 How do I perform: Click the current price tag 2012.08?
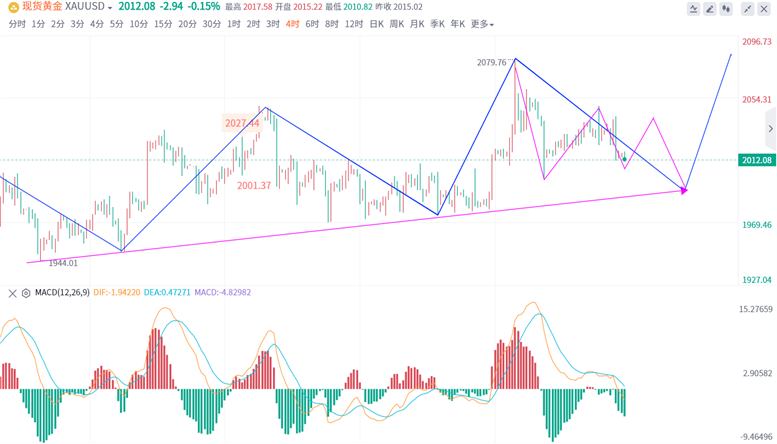(x=756, y=160)
